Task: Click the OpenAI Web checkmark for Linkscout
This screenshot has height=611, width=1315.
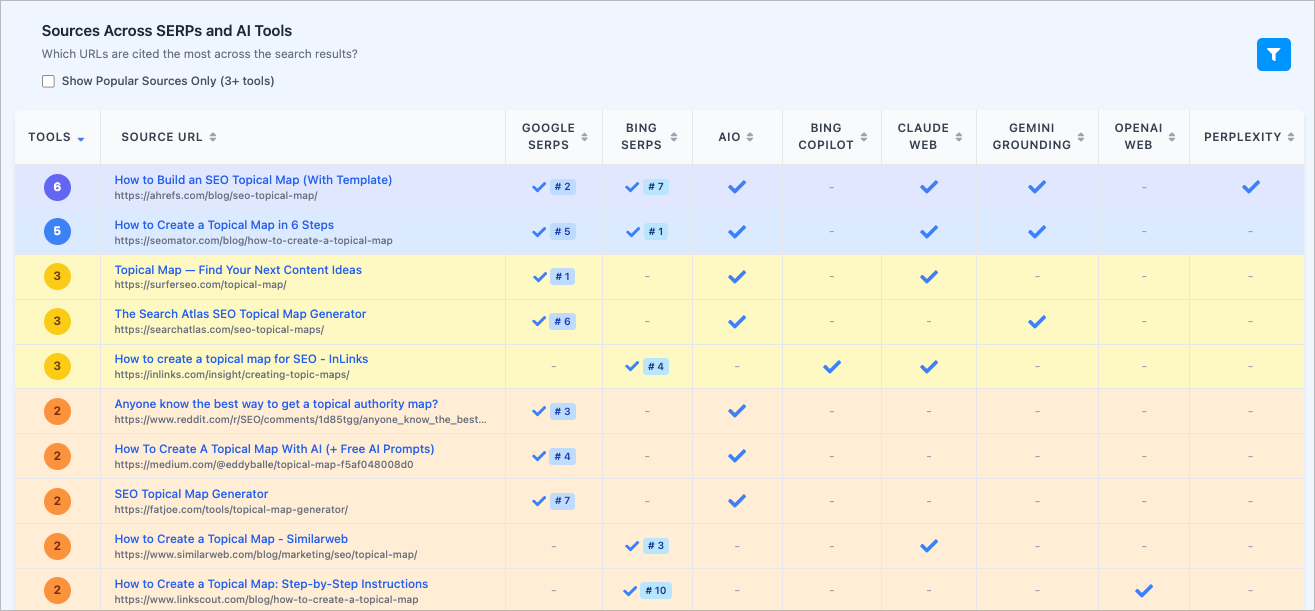Action: 1144,591
